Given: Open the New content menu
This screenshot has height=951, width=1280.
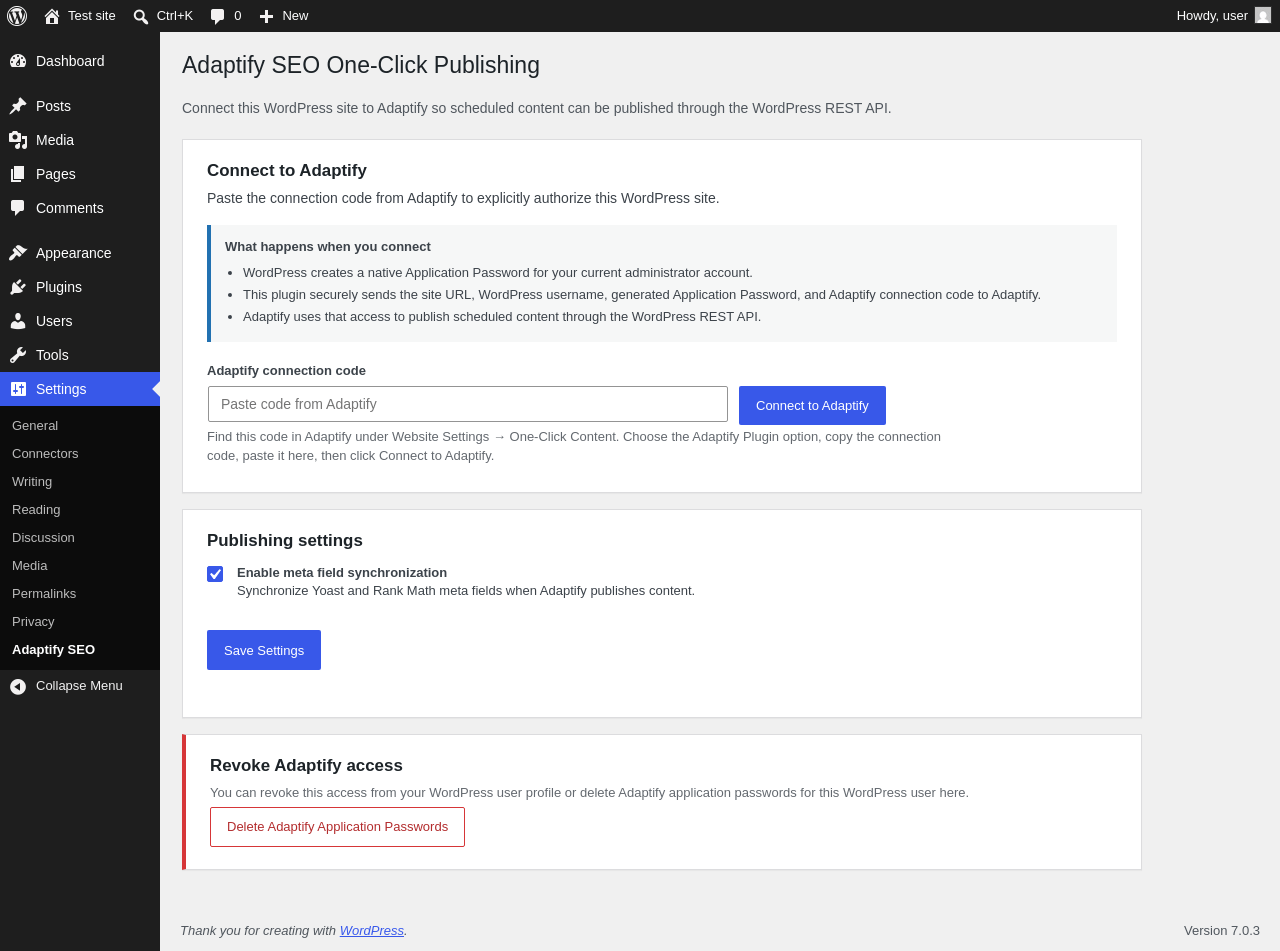Looking at the screenshot, I should pos(284,16).
